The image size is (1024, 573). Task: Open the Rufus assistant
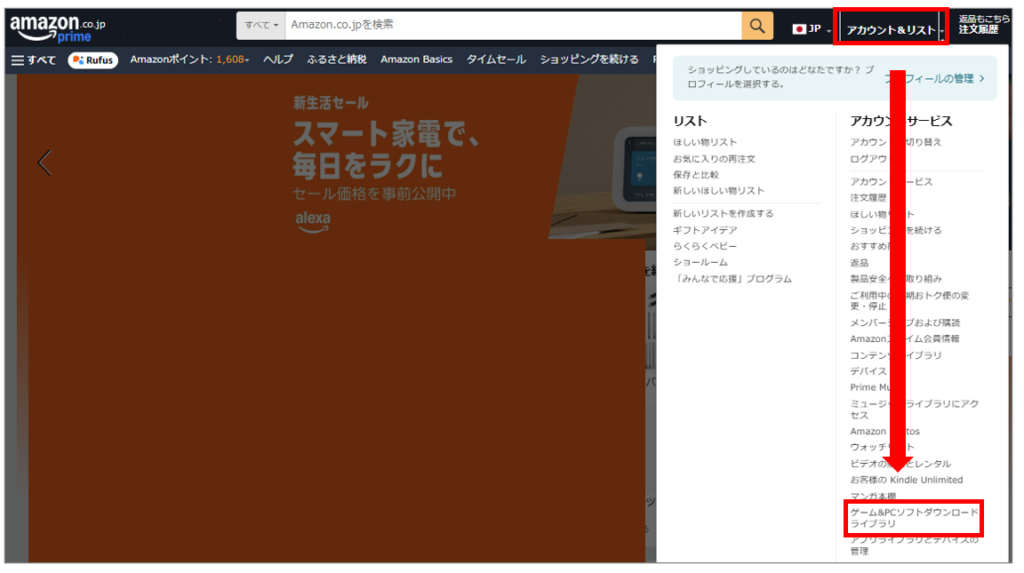point(93,60)
